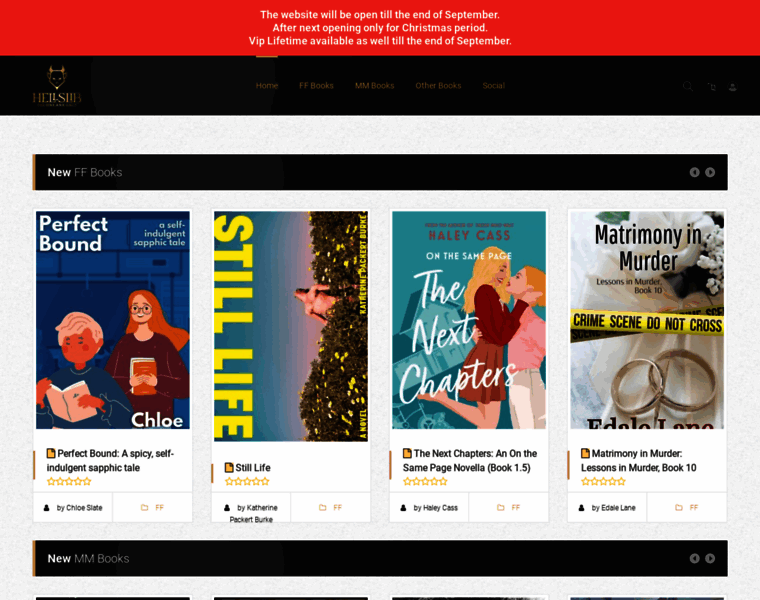The width and height of the screenshot is (760, 600).
Task: Click author icon beside Haley Cass
Action: tap(403, 508)
